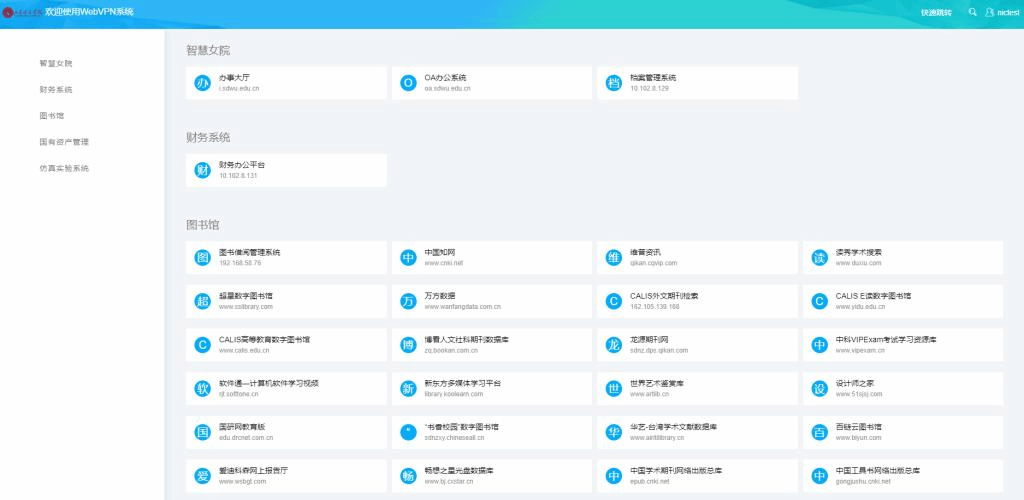This screenshot has width=1024, height=500.
Task: Click the 财务办公平台 round icon
Action: (202, 170)
